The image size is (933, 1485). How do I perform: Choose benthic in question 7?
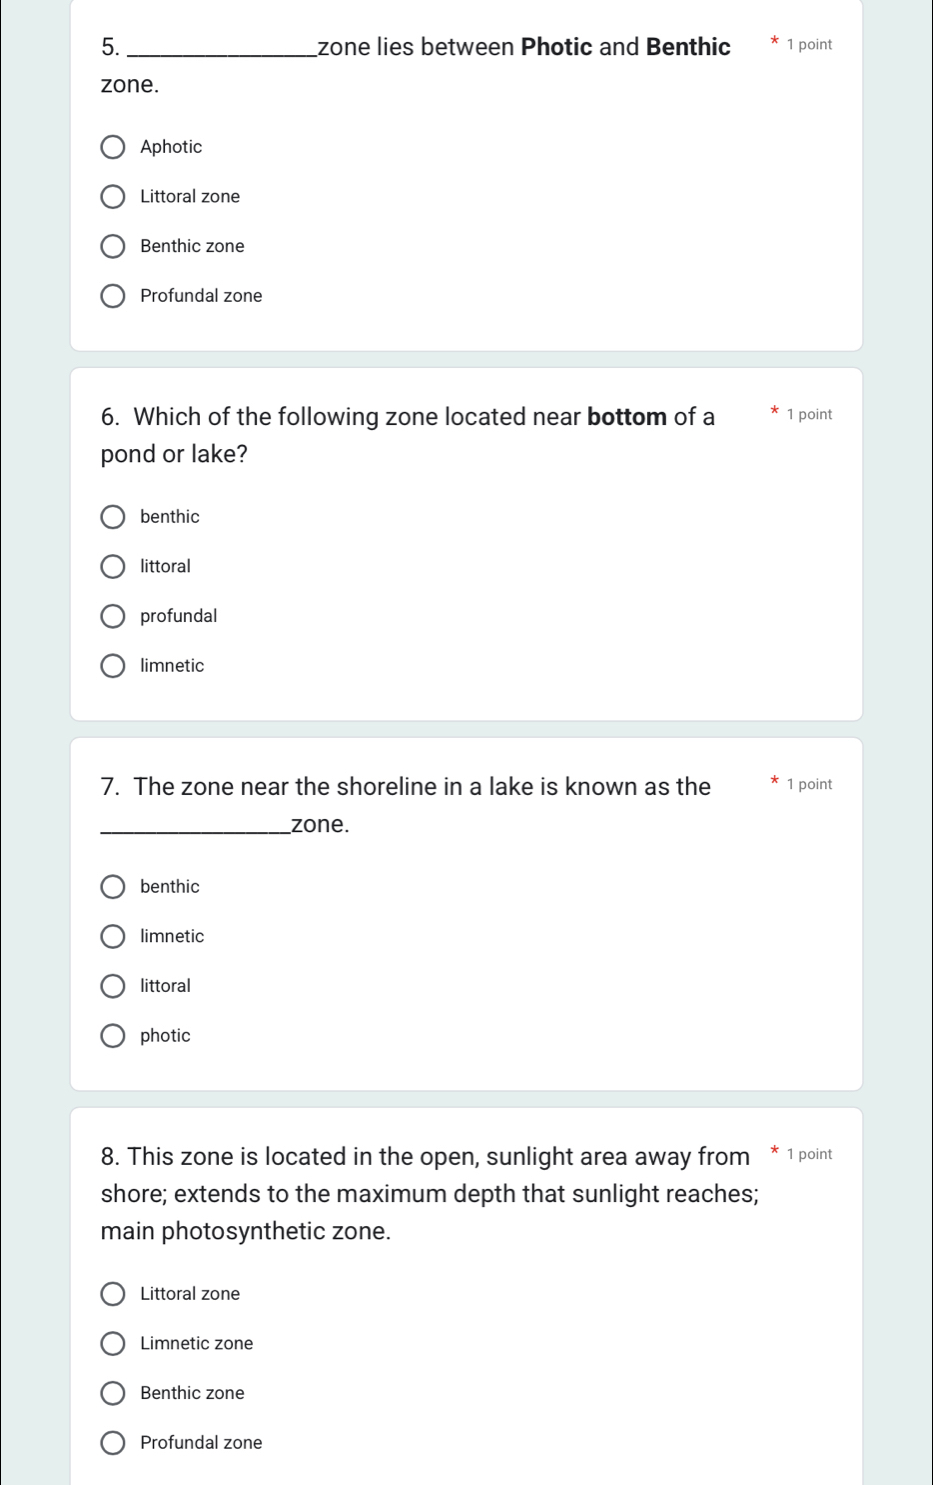(x=113, y=887)
